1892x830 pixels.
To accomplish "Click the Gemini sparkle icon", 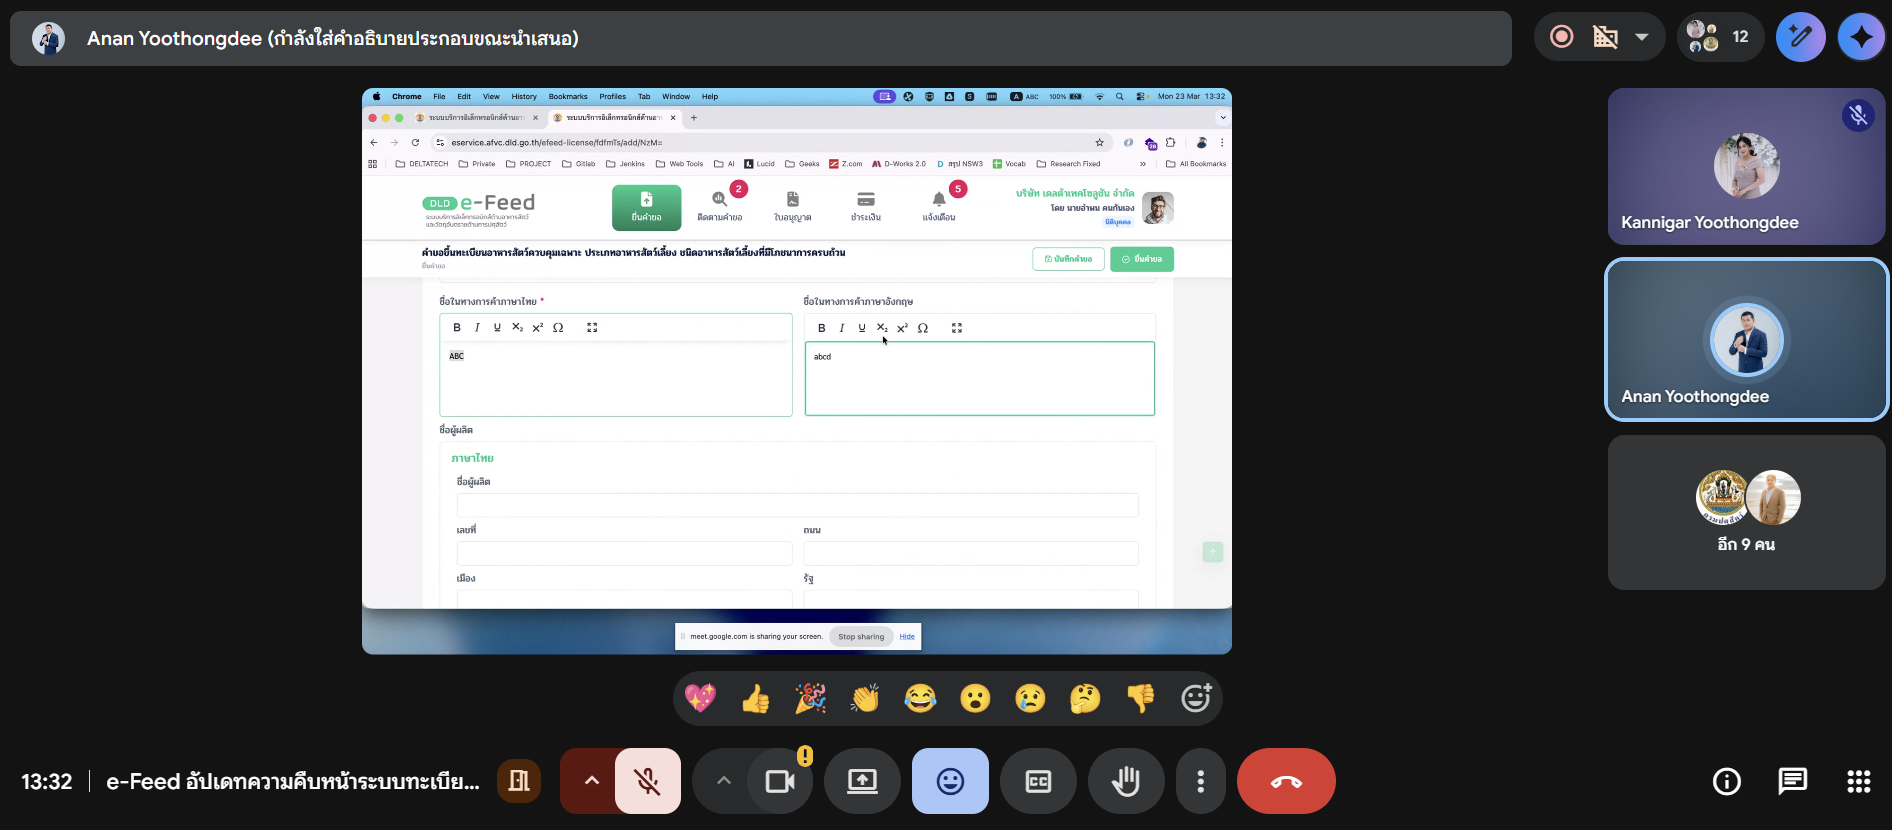I will pos(1861,37).
